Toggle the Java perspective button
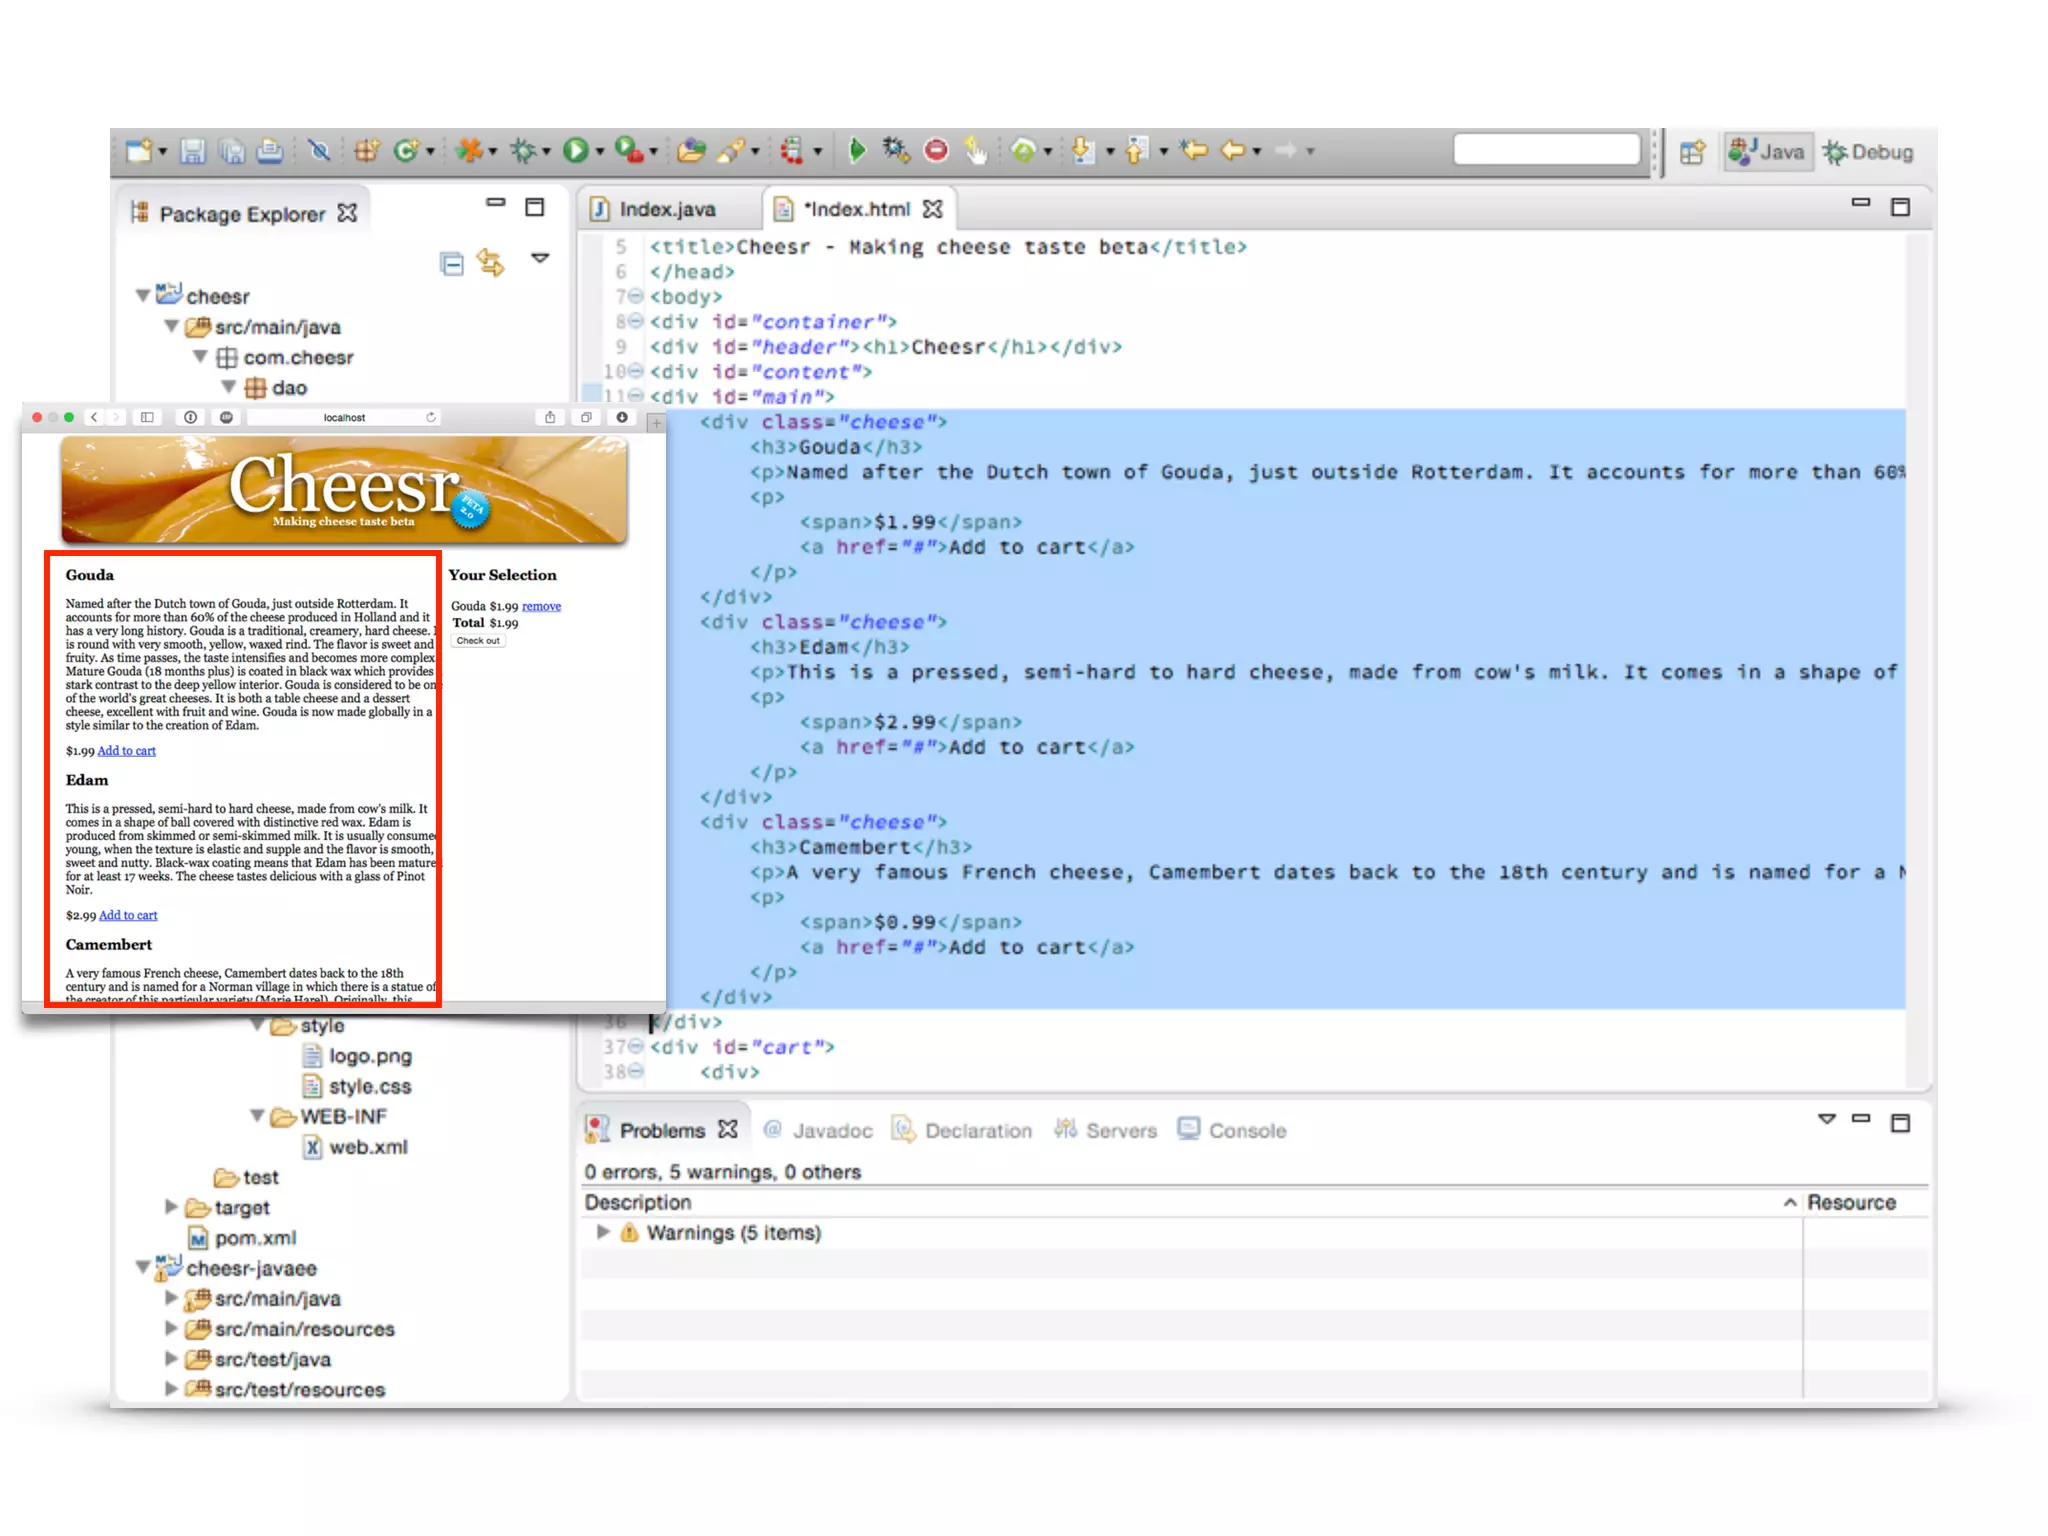Screen dimensions: 2048x1536 1767,152
